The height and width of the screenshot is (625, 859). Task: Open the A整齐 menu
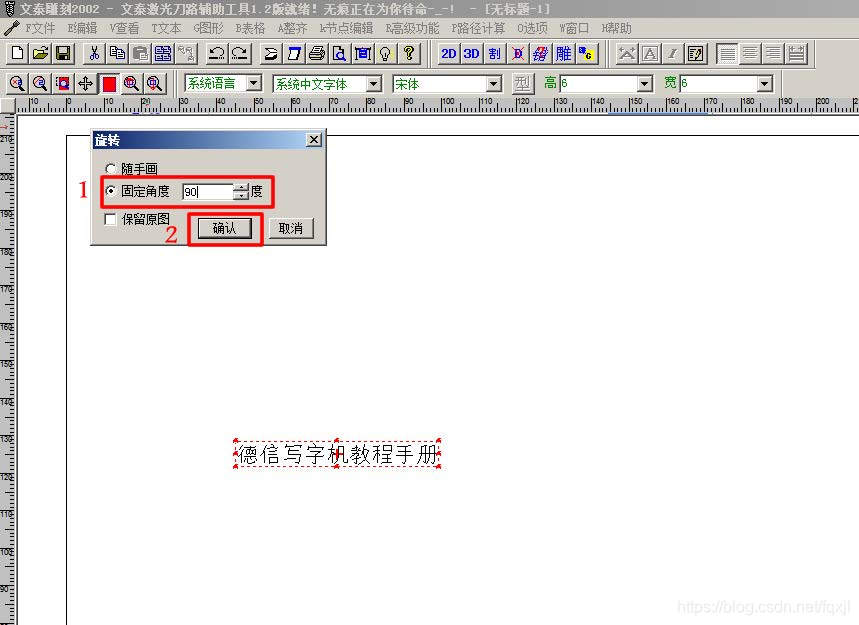pyautogui.click(x=293, y=28)
